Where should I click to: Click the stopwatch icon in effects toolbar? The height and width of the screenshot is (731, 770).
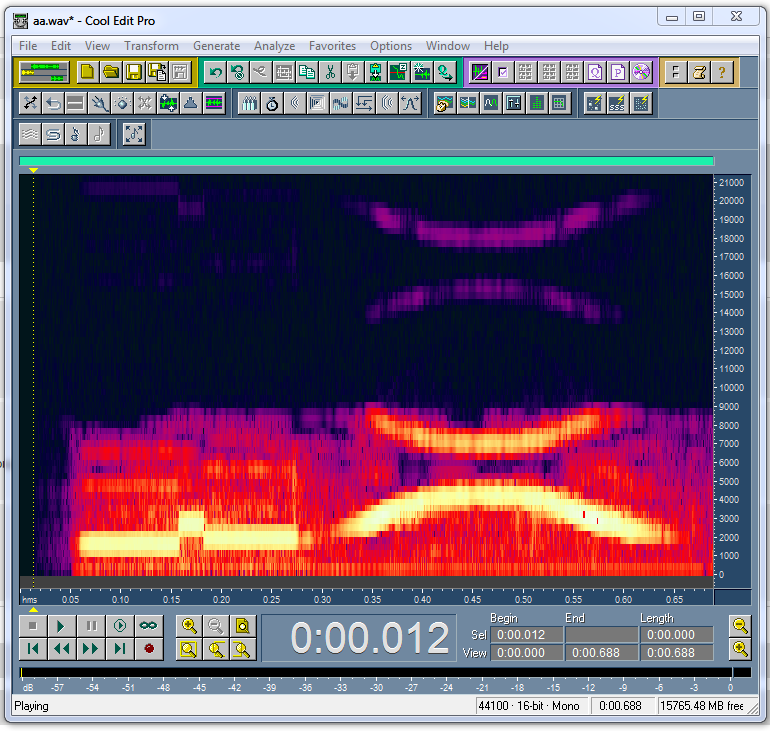pos(272,103)
